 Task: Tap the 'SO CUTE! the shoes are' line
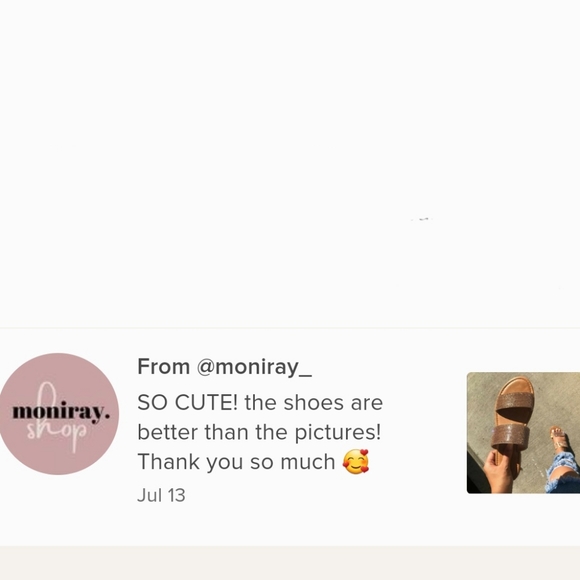[x=260, y=402]
